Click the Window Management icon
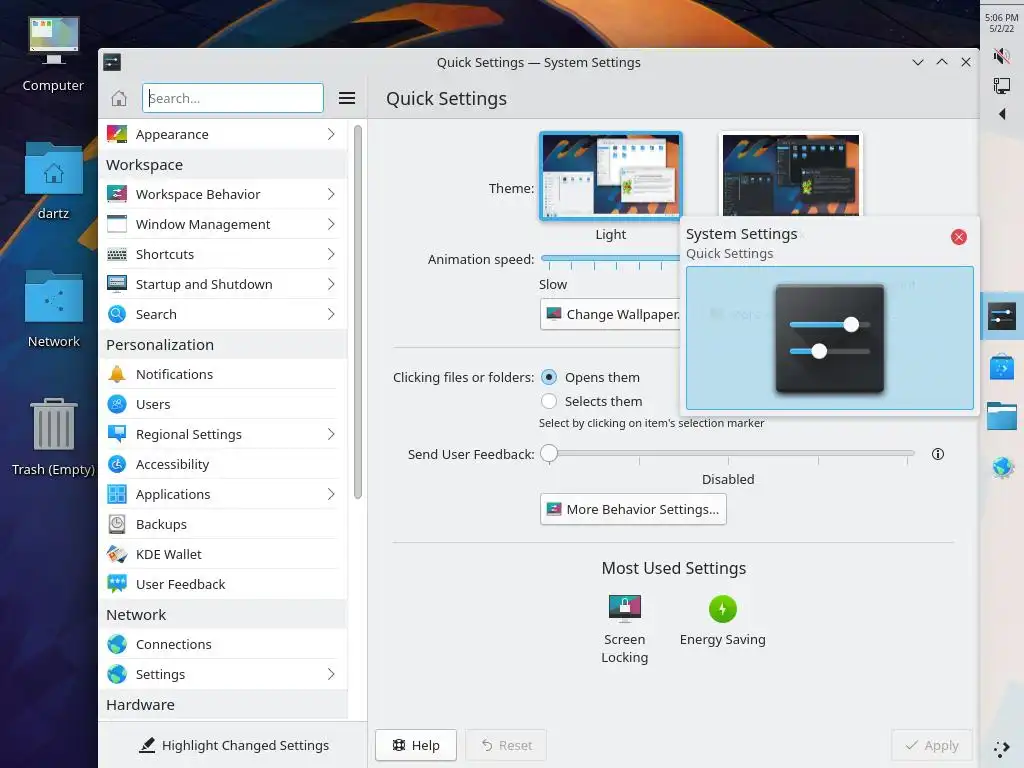 [117, 224]
